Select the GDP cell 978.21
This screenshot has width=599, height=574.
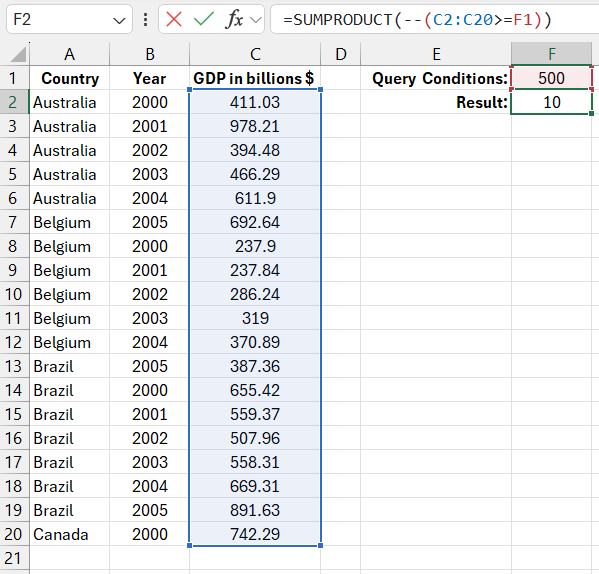coord(255,126)
